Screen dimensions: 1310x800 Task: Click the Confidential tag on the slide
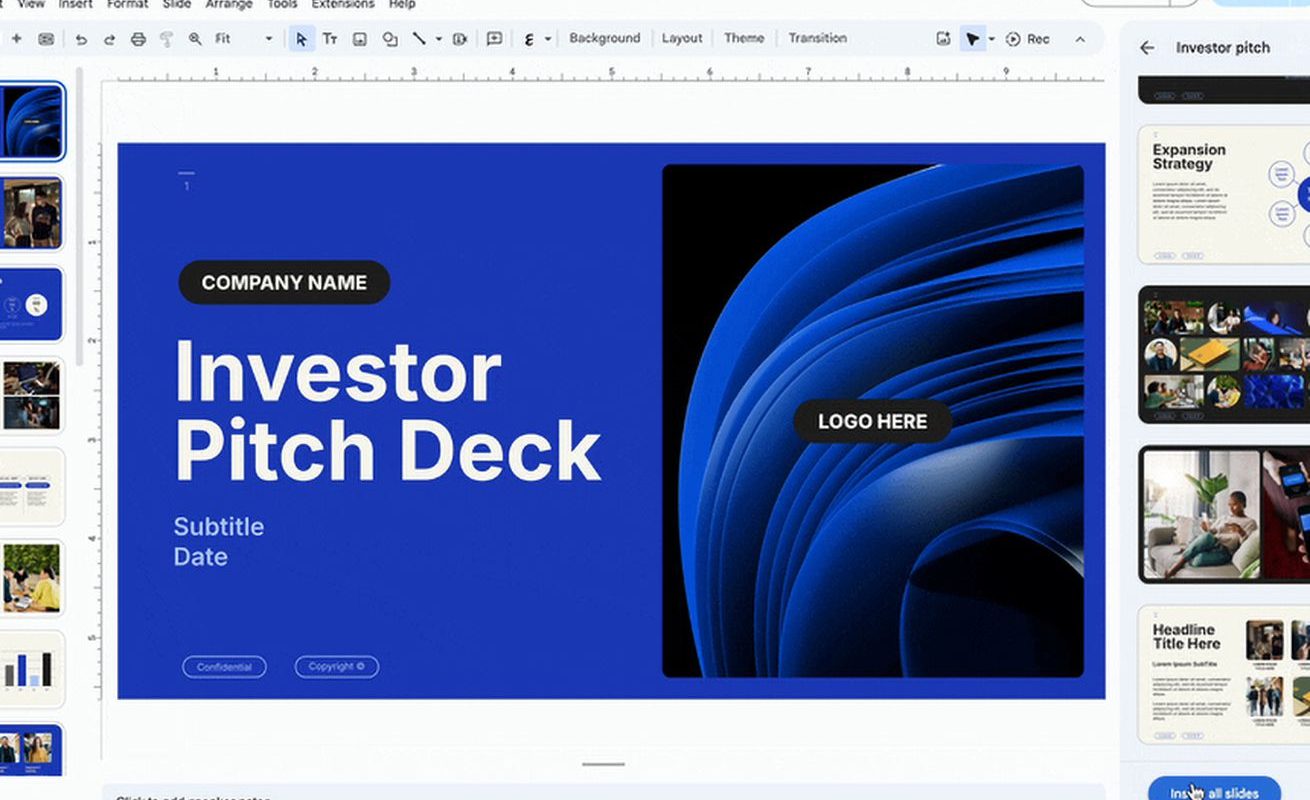click(x=224, y=667)
